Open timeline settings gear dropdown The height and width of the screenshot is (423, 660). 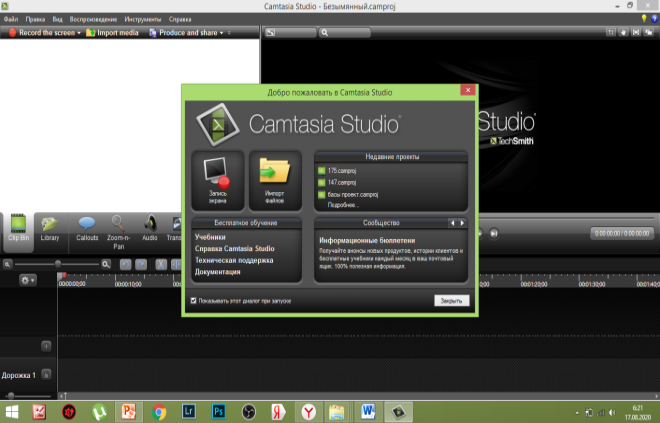[28, 280]
